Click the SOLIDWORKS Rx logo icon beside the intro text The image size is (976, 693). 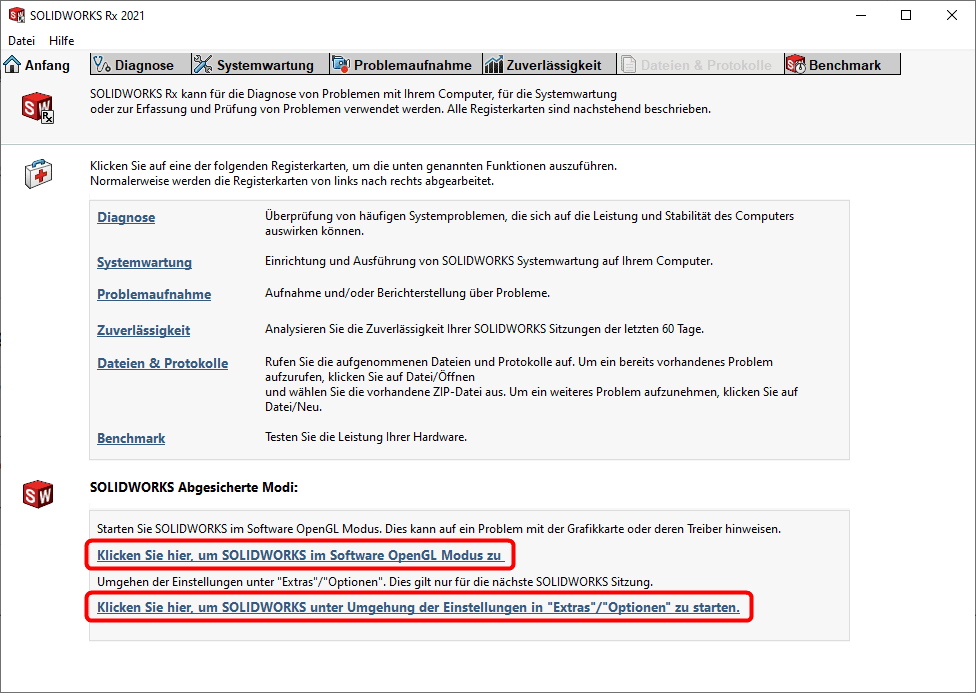click(38, 108)
